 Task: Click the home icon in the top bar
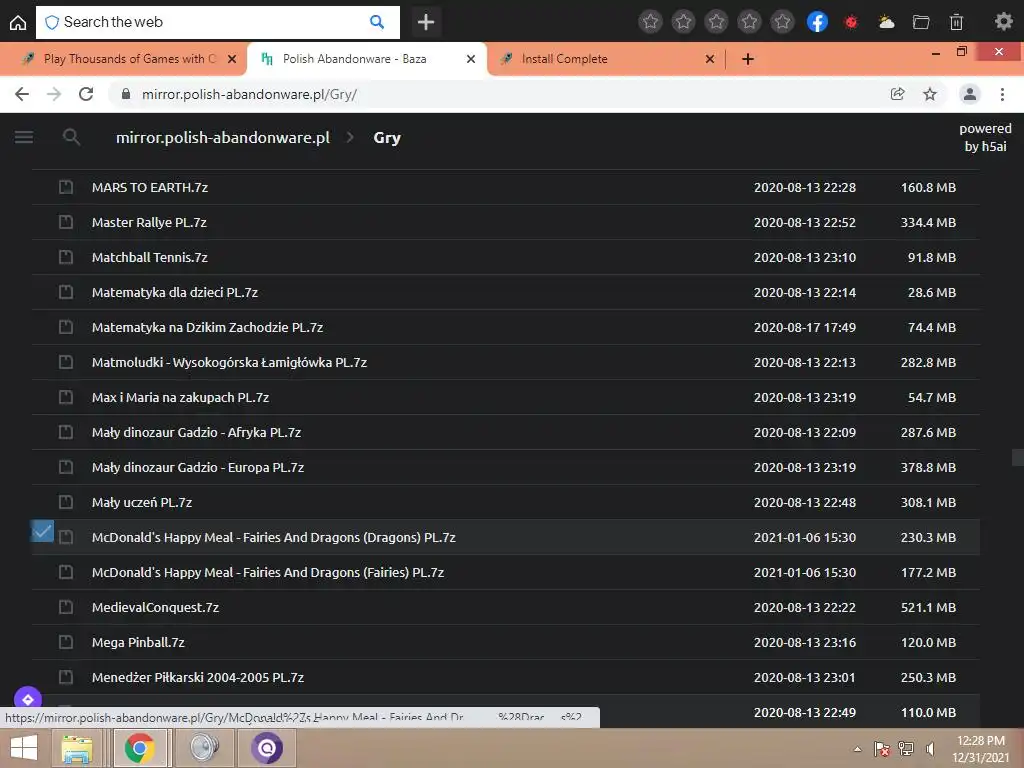pyautogui.click(x=18, y=22)
